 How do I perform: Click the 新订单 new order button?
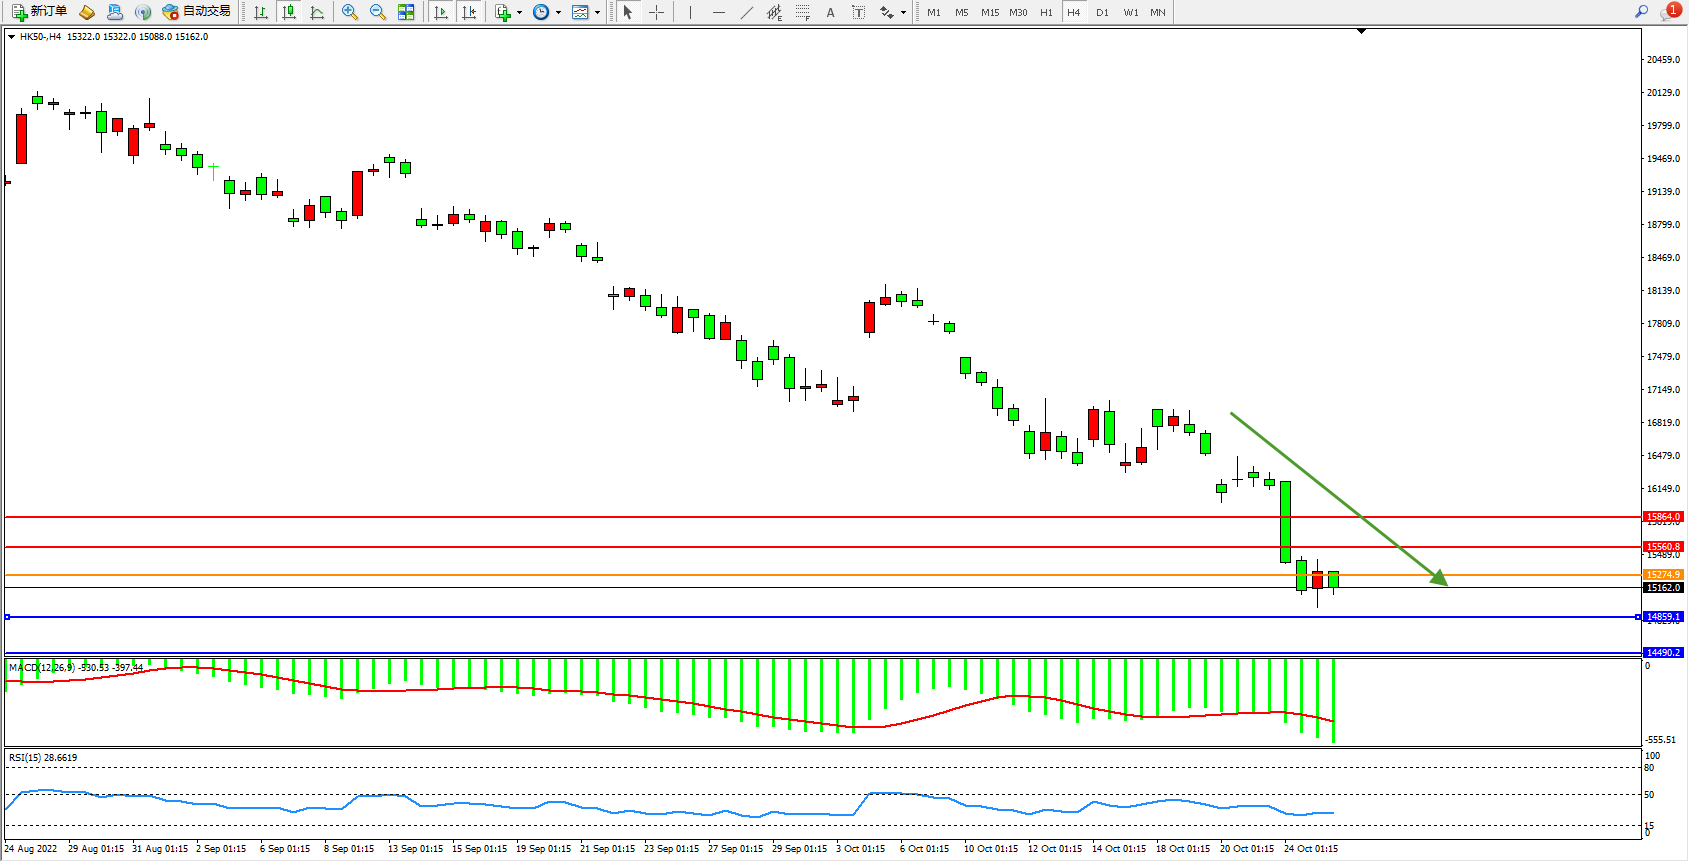40,12
